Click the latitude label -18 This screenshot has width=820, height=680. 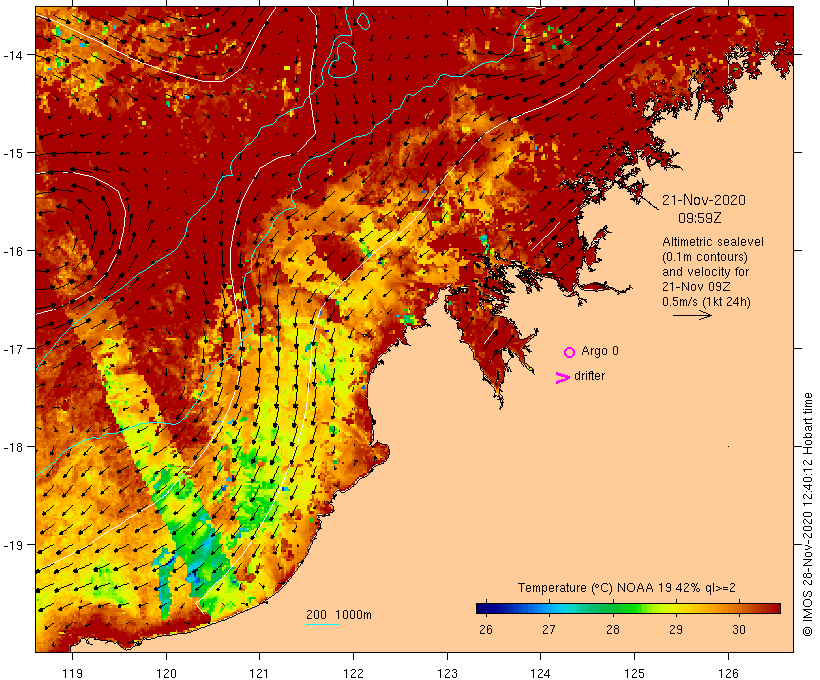click(x=13, y=447)
